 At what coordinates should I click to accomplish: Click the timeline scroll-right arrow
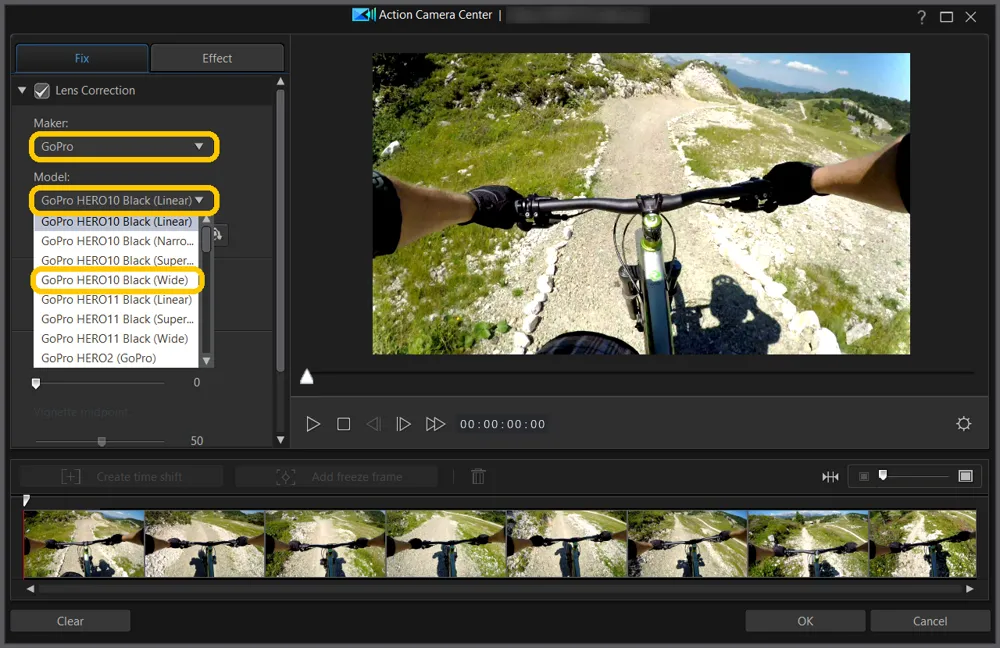click(x=970, y=589)
